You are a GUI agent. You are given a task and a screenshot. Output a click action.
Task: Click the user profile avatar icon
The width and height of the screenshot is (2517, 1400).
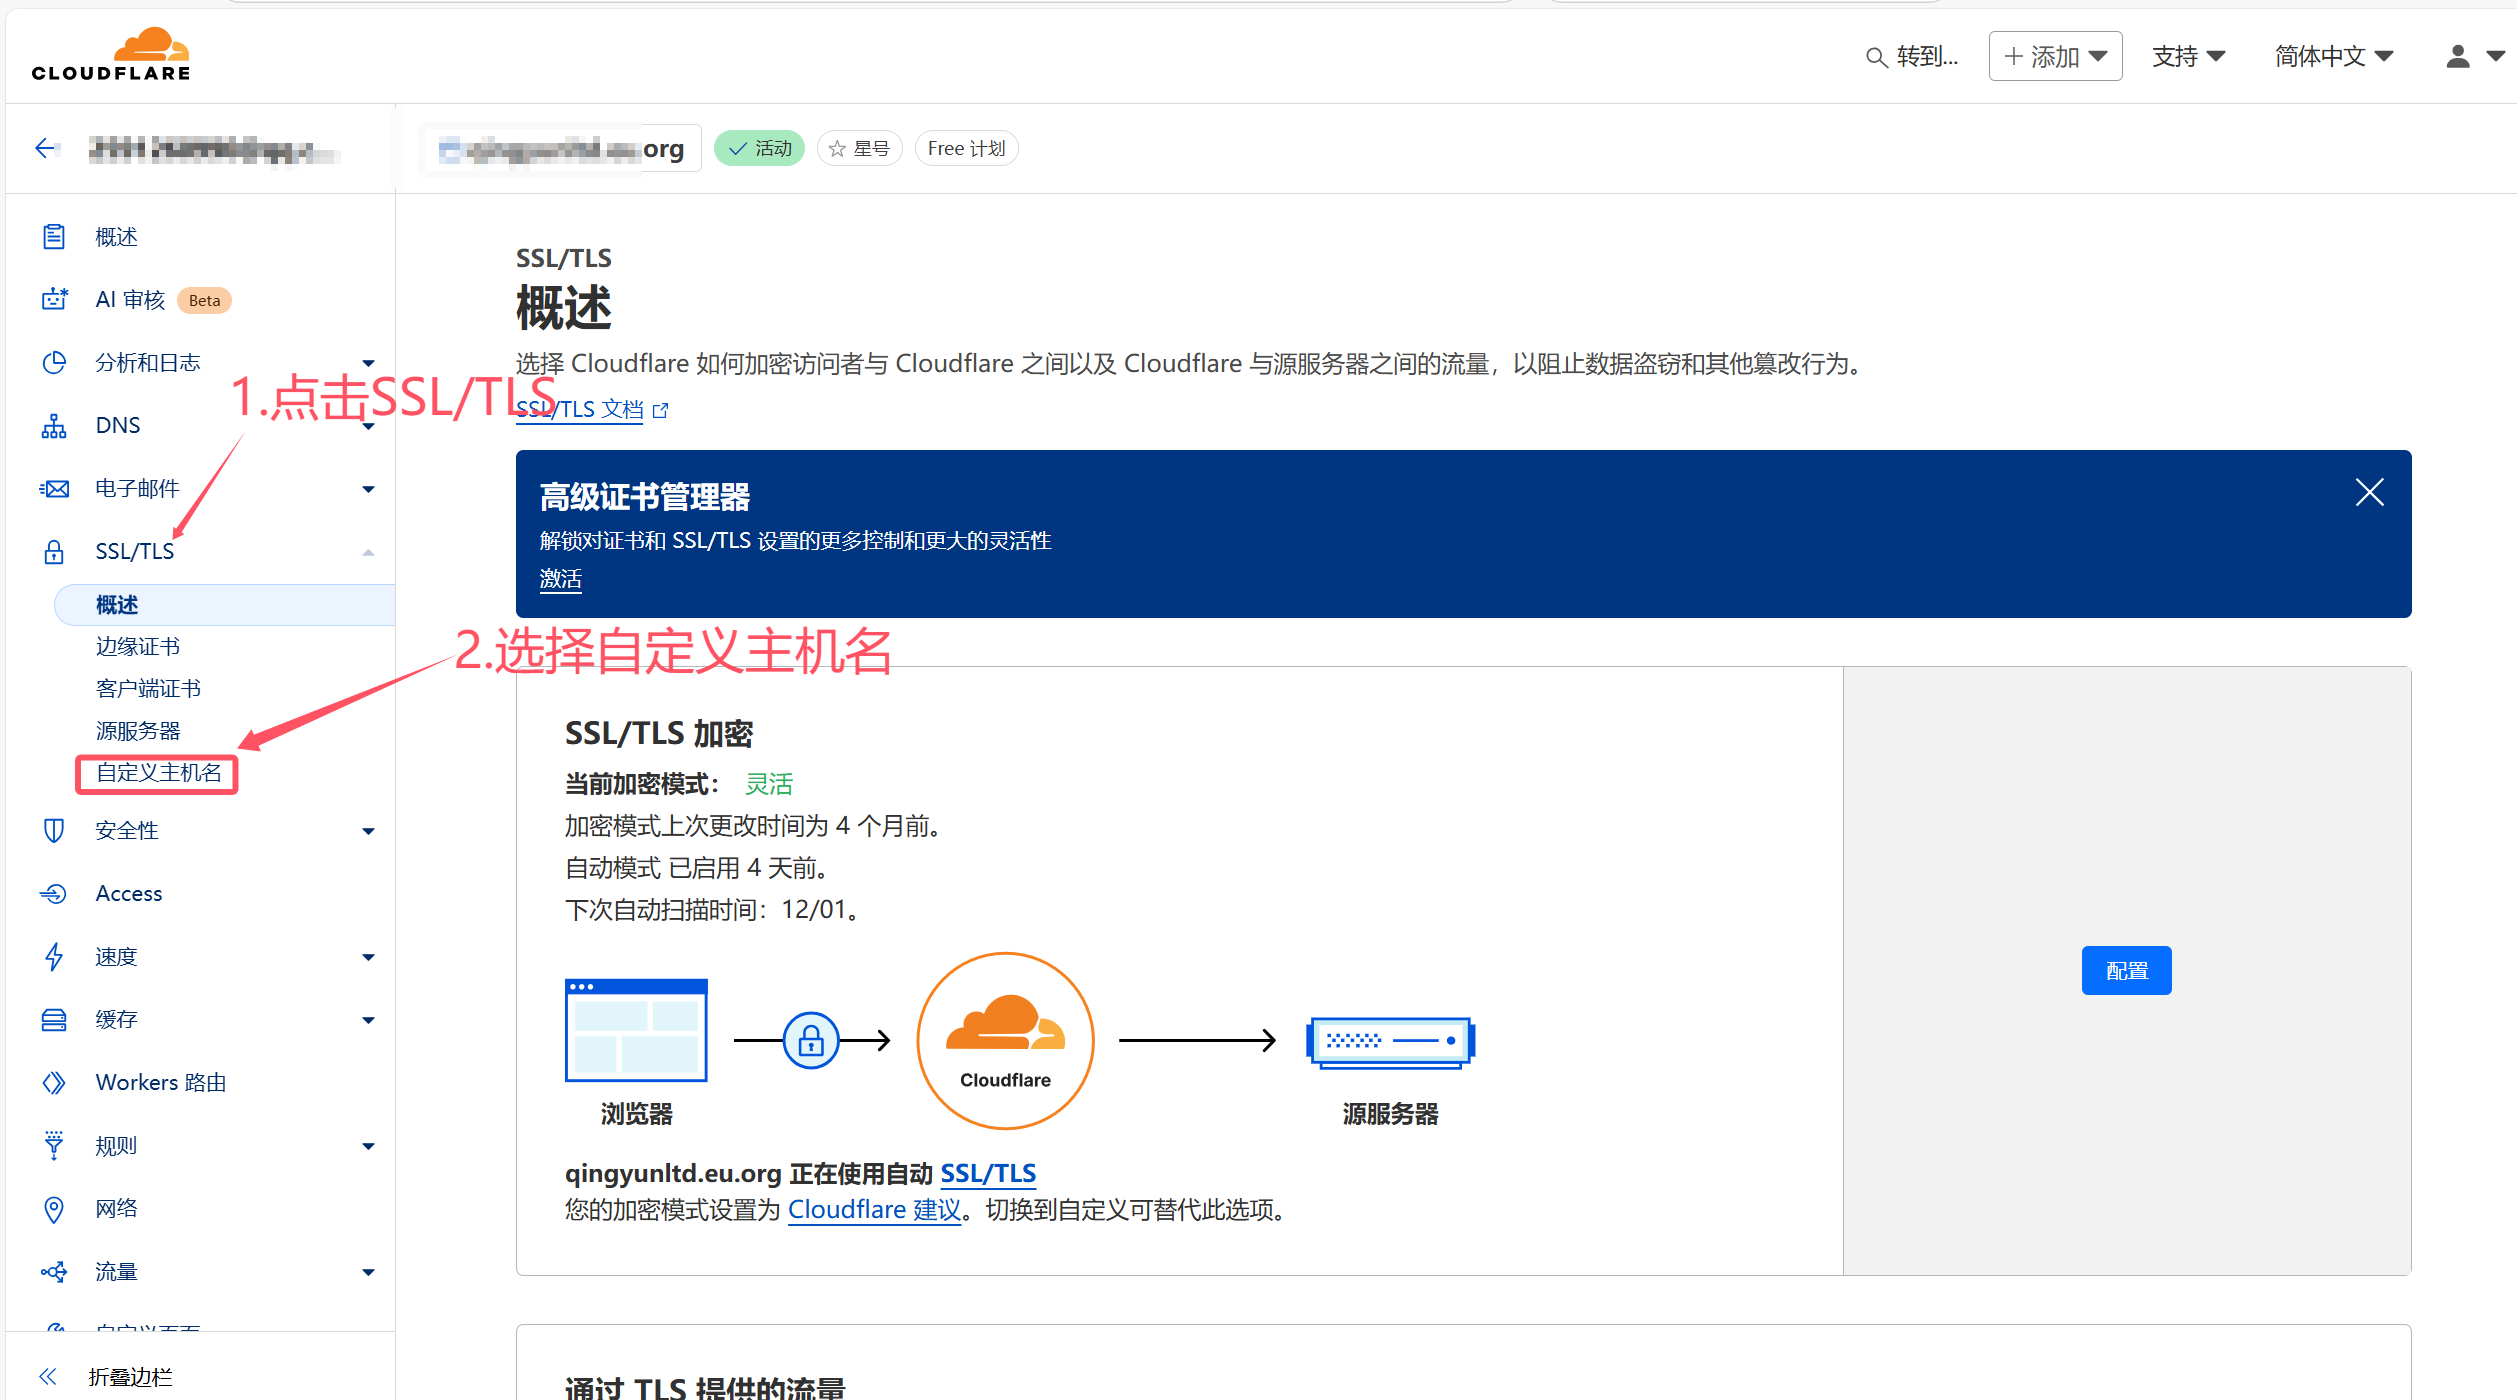(x=2457, y=56)
